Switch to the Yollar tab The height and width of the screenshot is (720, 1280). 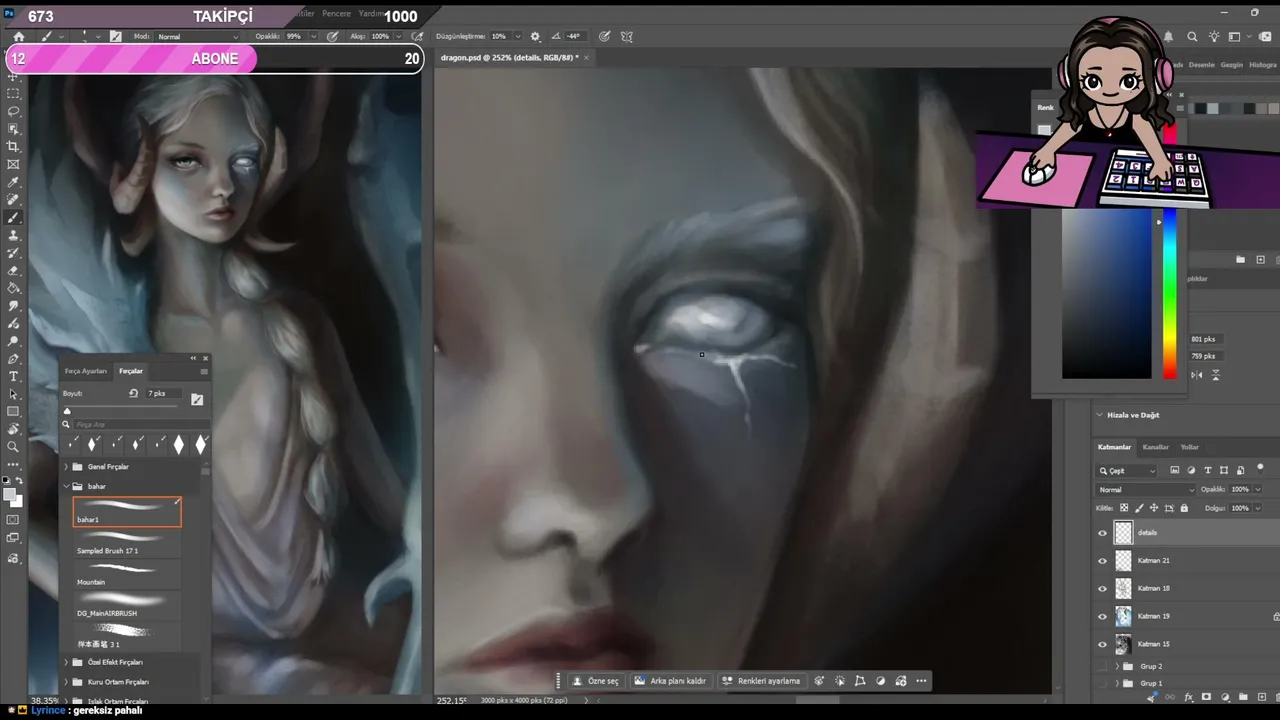pos(1190,447)
